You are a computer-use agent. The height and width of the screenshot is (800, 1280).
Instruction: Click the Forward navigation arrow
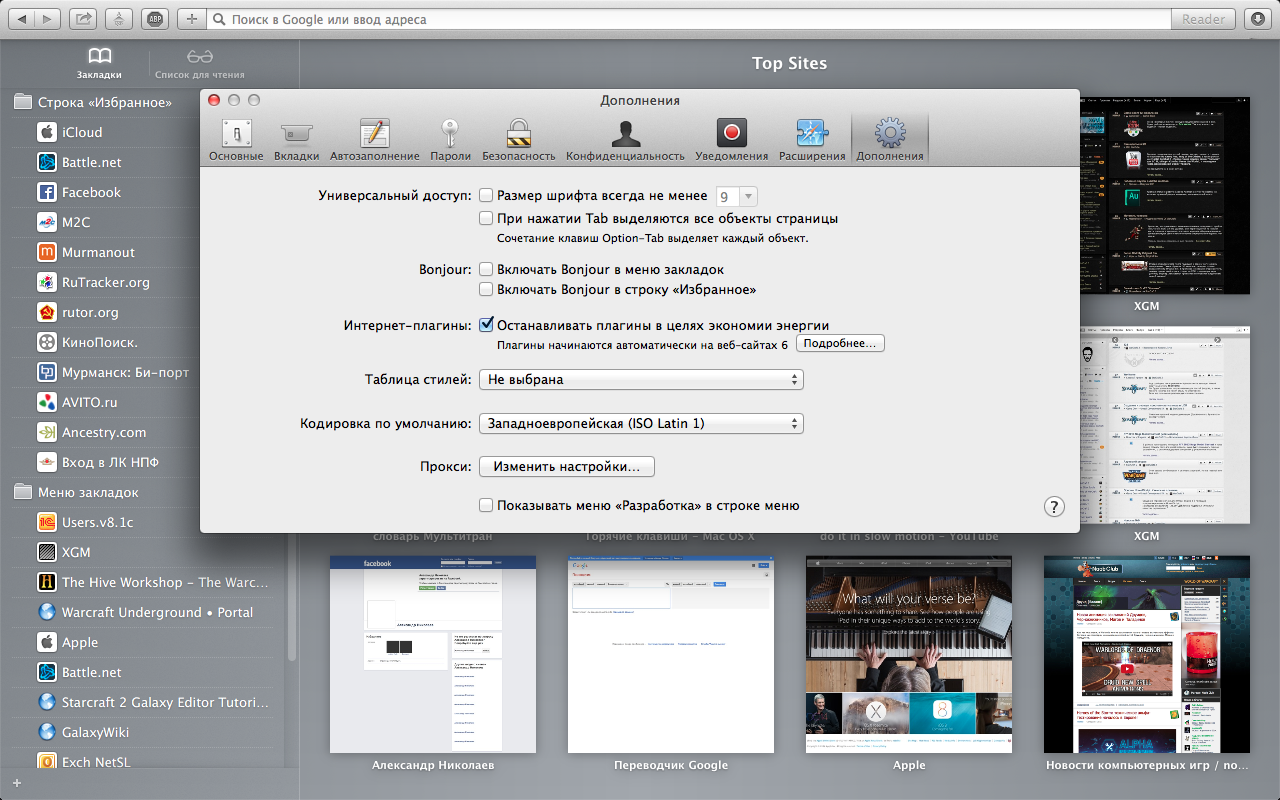(48, 19)
